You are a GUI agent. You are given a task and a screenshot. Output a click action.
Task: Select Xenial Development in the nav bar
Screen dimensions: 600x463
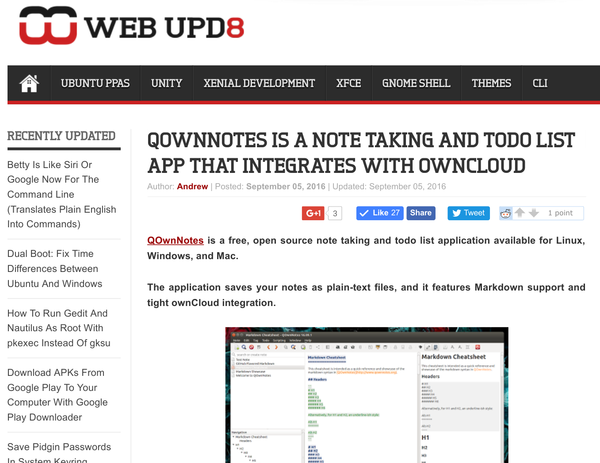click(259, 83)
